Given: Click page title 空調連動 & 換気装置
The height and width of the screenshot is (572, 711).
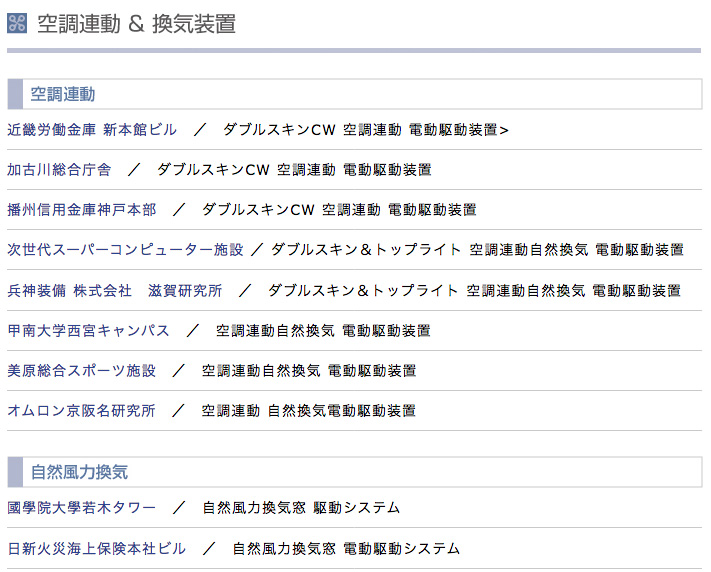Looking at the screenshot, I should tap(136, 24).
